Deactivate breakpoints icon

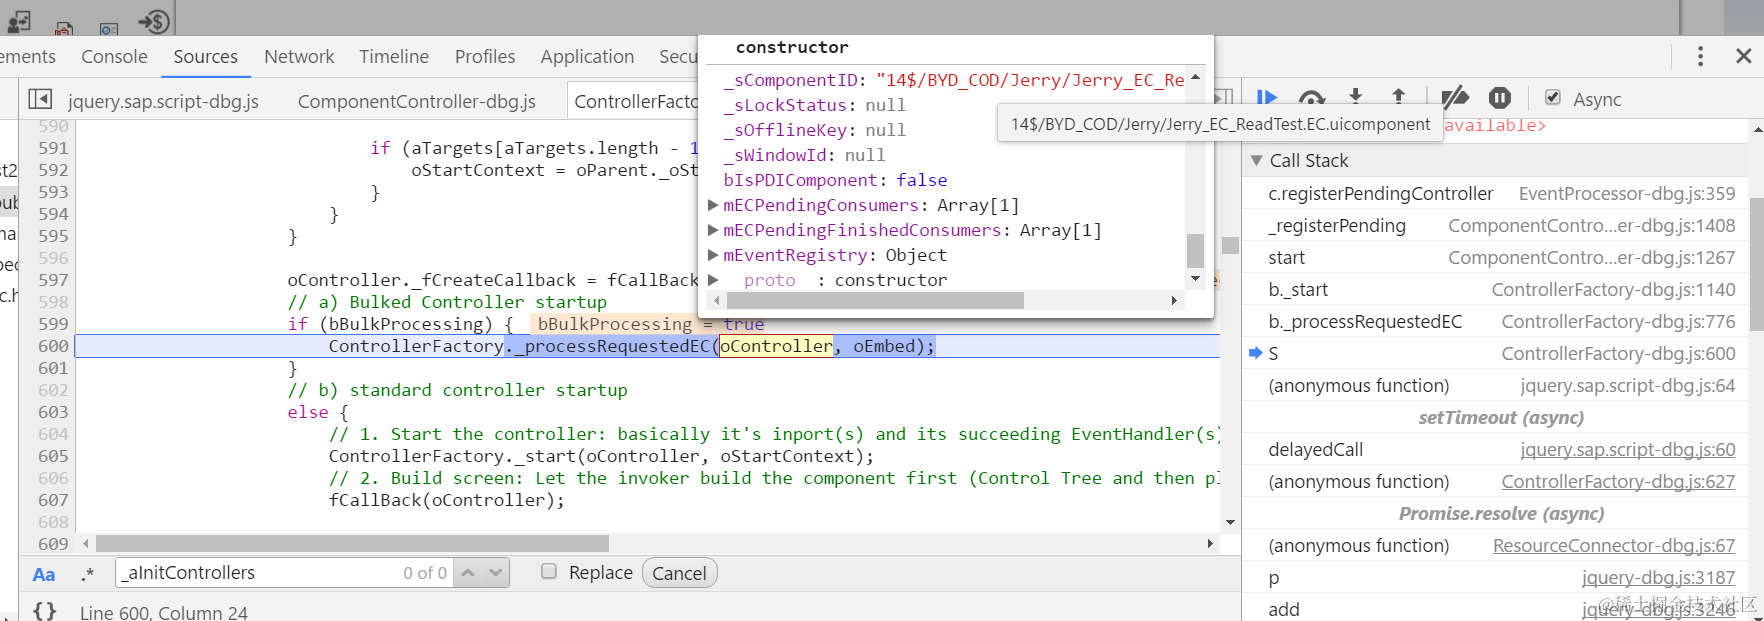1455,98
